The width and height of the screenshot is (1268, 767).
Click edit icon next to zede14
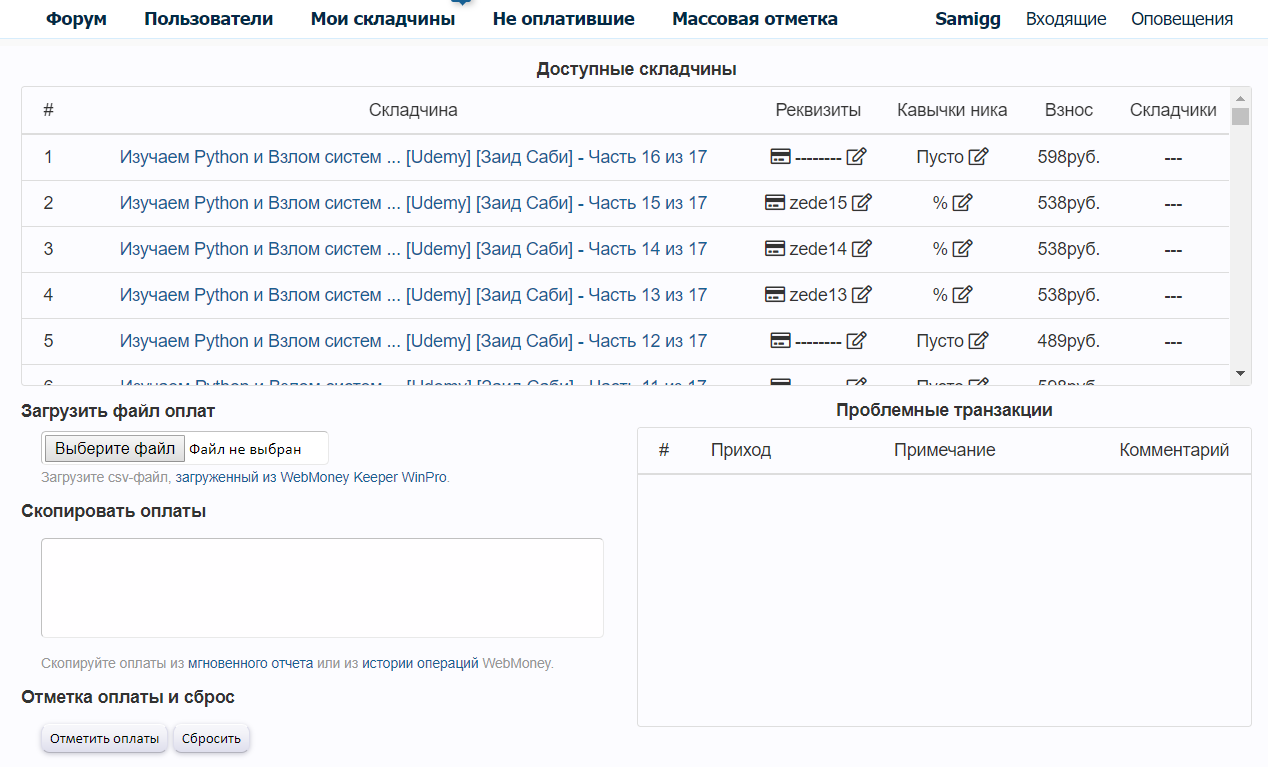coord(862,249)
